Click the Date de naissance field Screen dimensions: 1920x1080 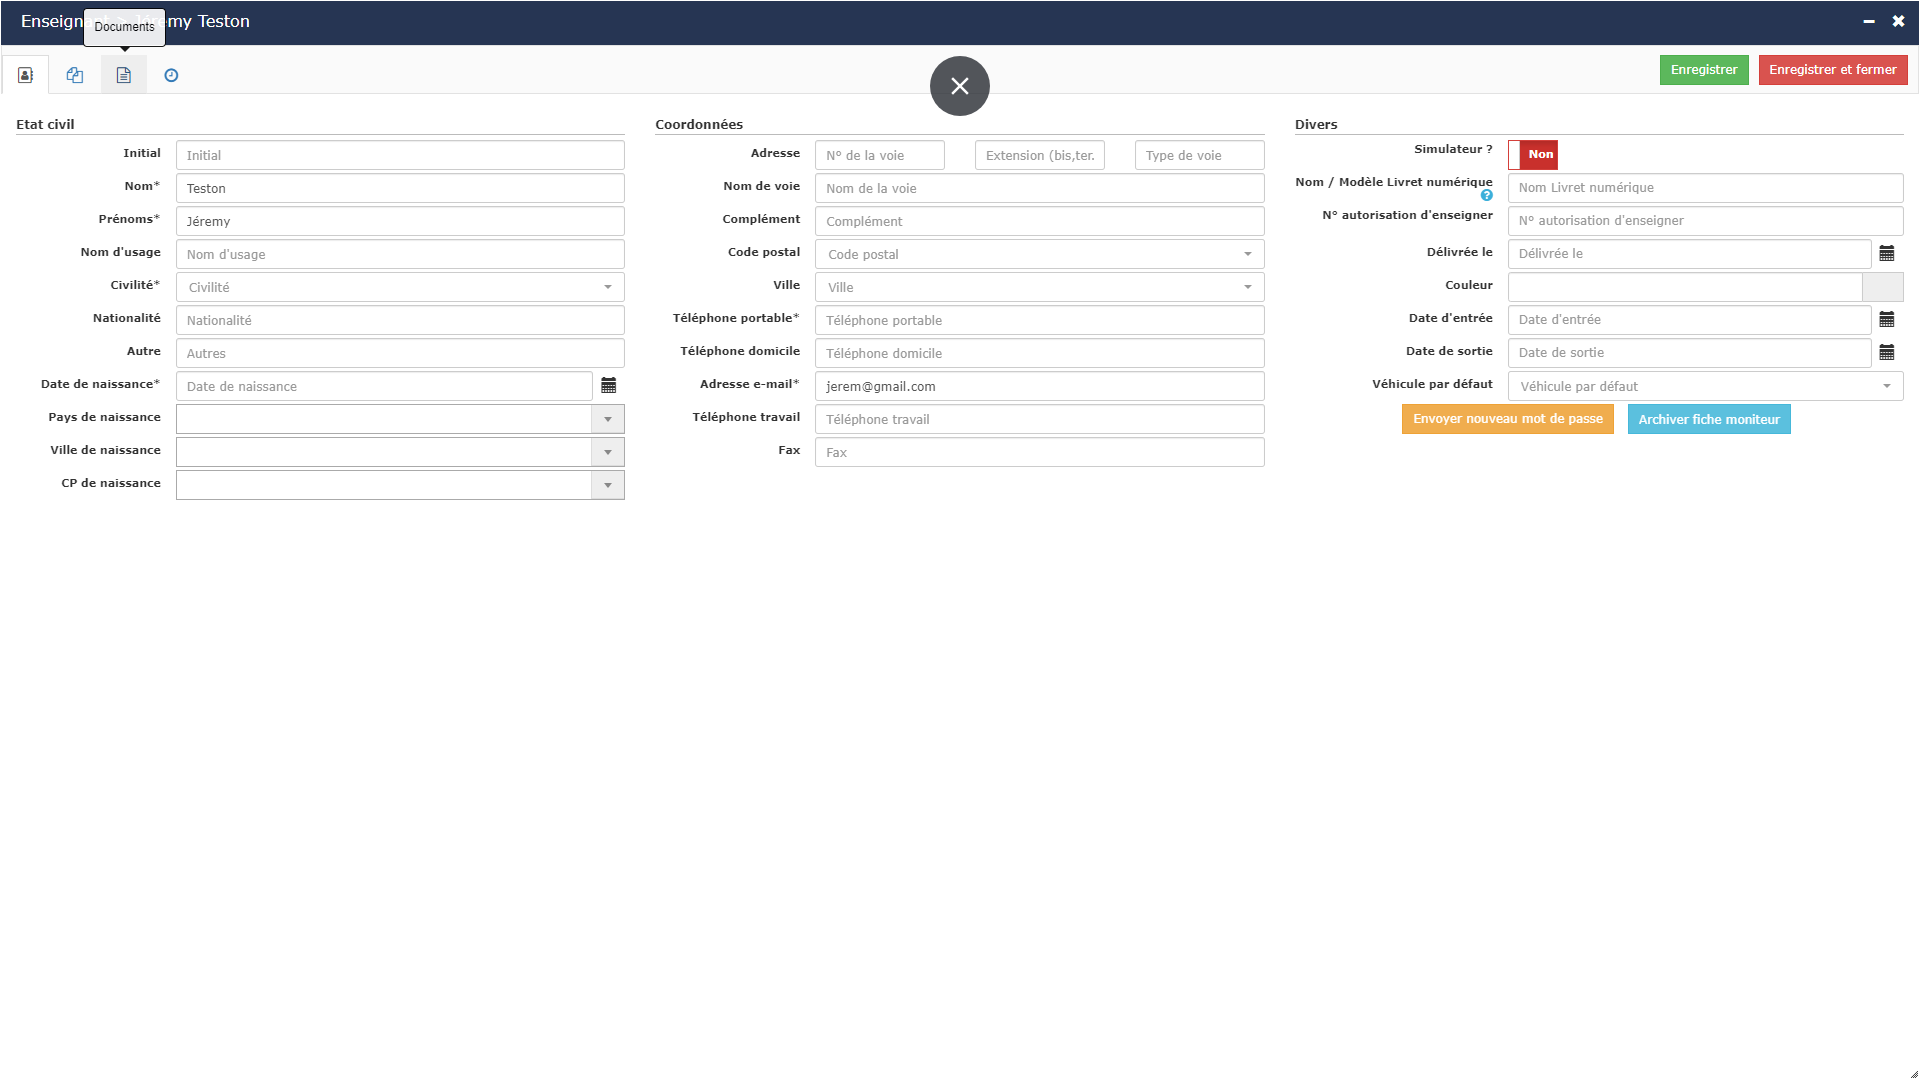384,386
